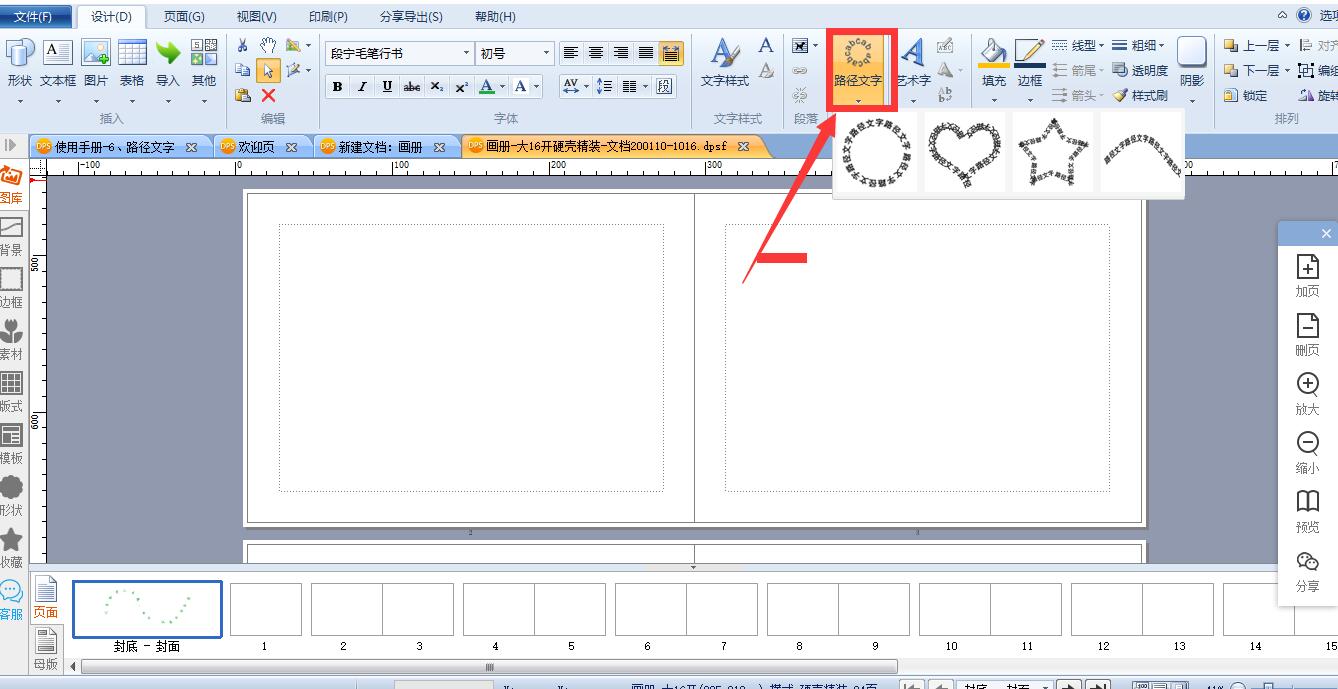Choose heart-shaped path text preset
The height and width of the screenshot is (689, 1338).
point(964,154)
